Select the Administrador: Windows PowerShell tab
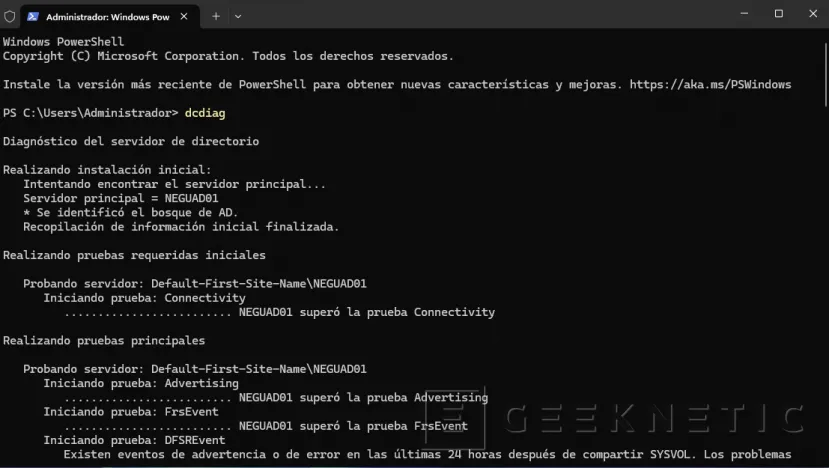829x468 pixels. tap(109, 16)
